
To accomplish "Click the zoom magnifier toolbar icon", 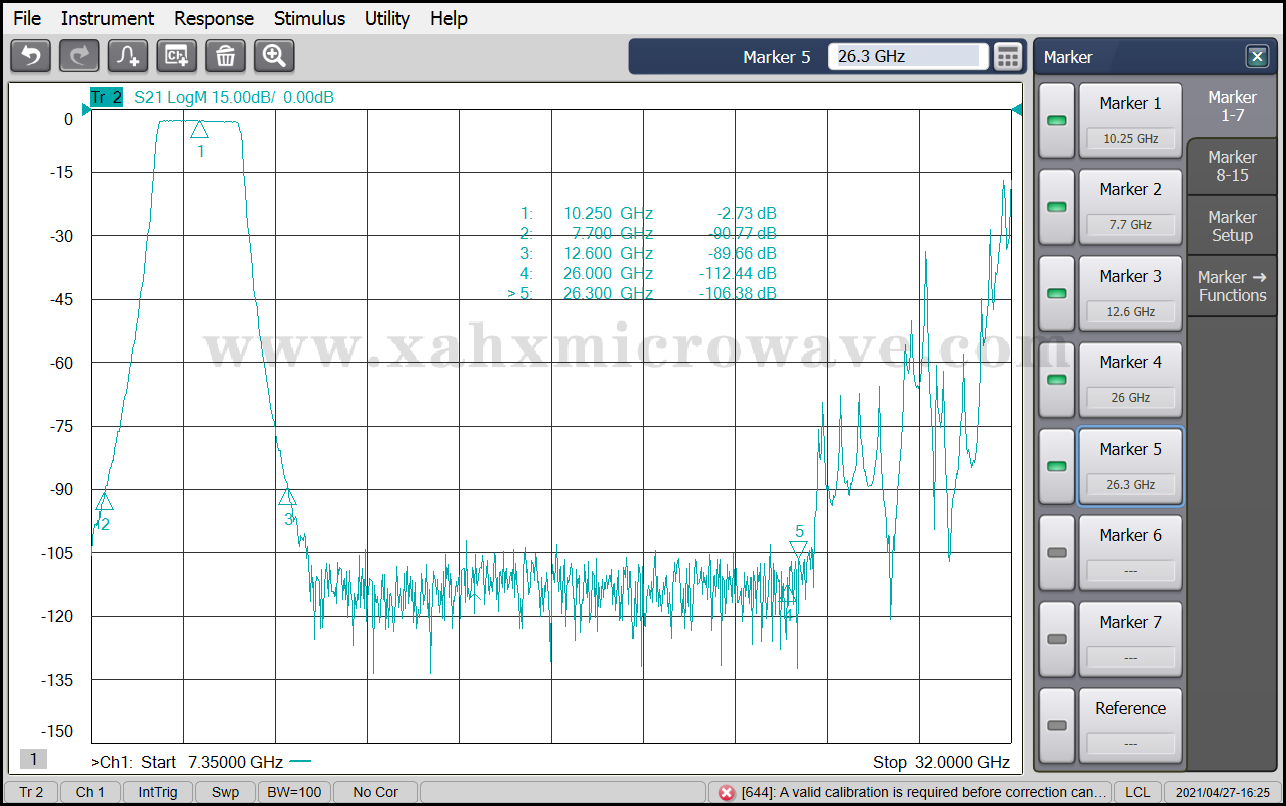I will [274, 56].
